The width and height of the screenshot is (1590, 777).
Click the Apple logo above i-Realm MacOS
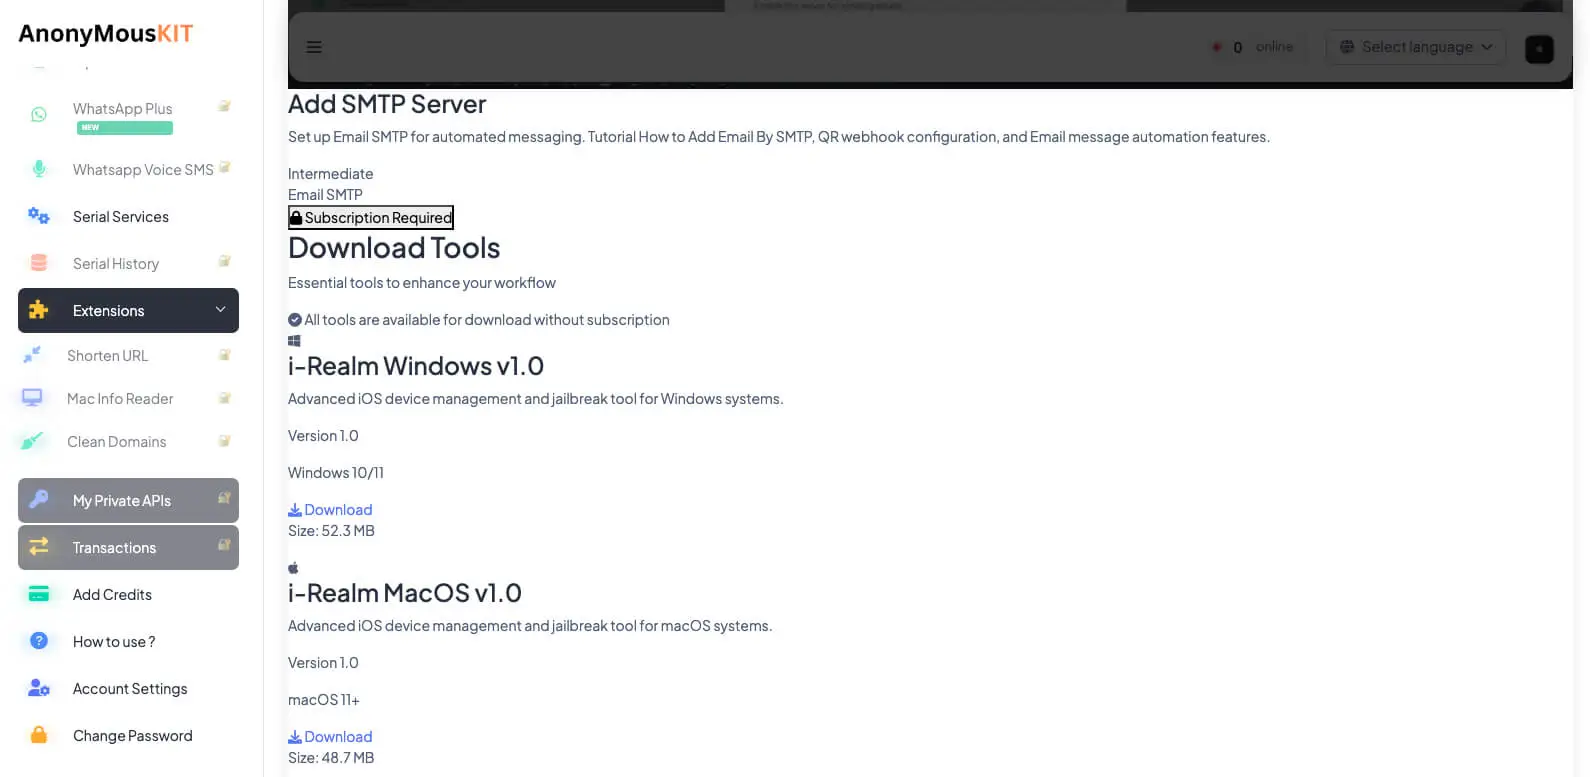pos(293,568)
